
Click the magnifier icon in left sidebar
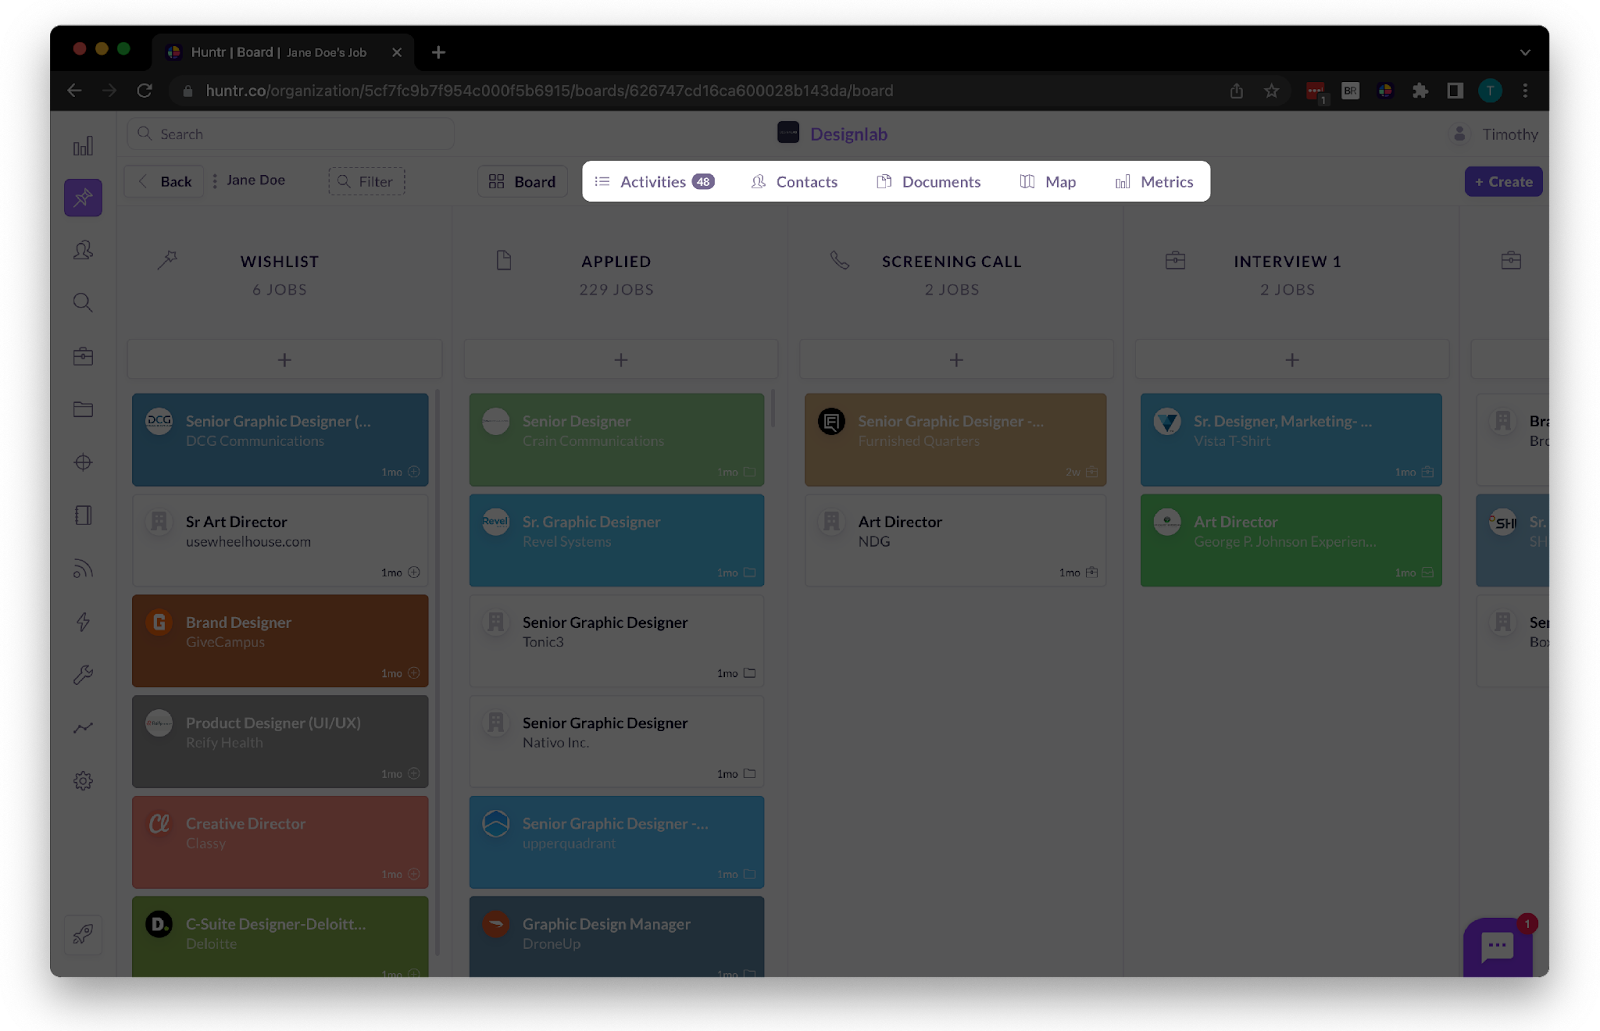coord(83,302)
